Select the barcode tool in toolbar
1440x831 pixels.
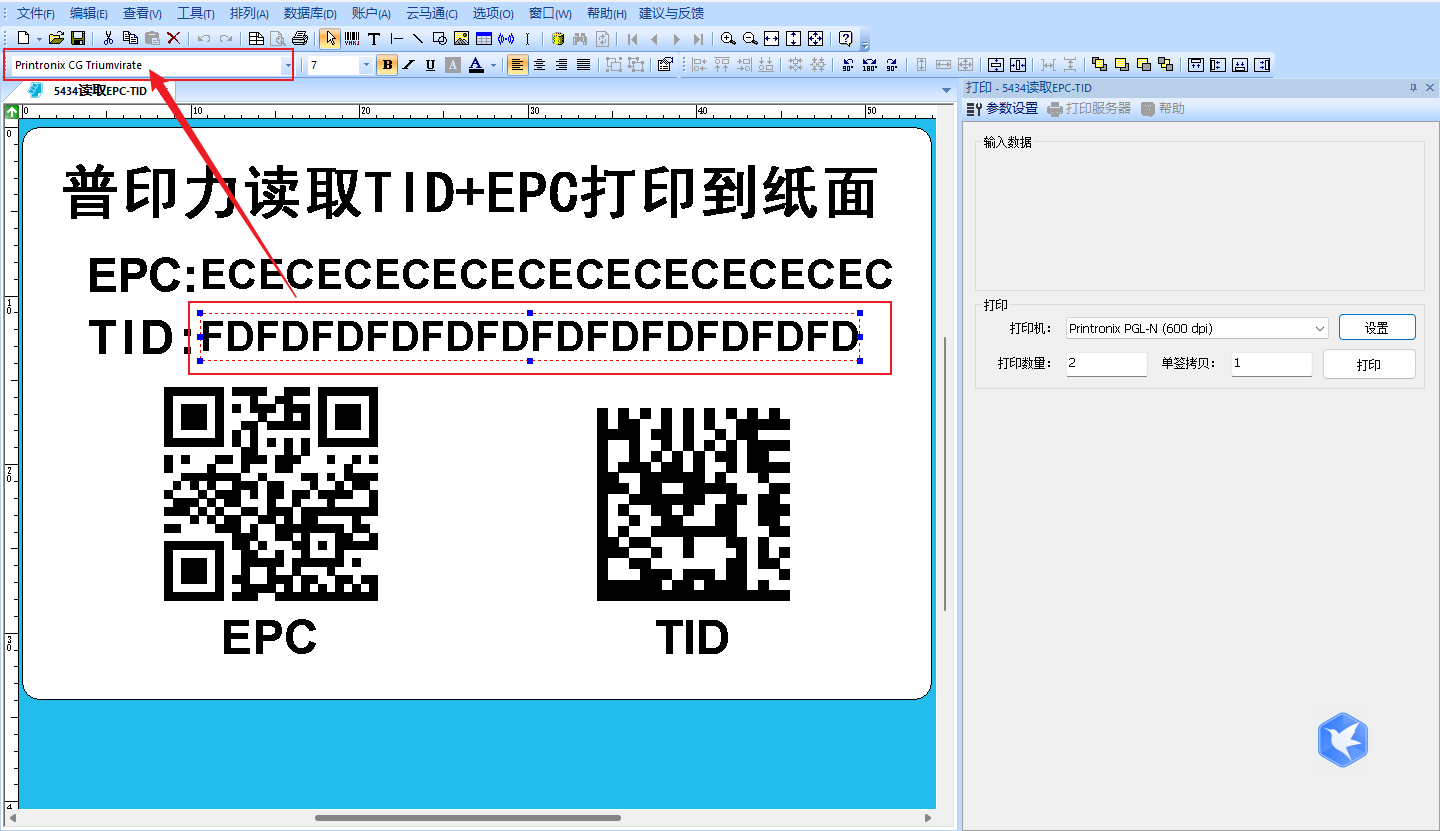pyautogui.click(x=352, y=38)
